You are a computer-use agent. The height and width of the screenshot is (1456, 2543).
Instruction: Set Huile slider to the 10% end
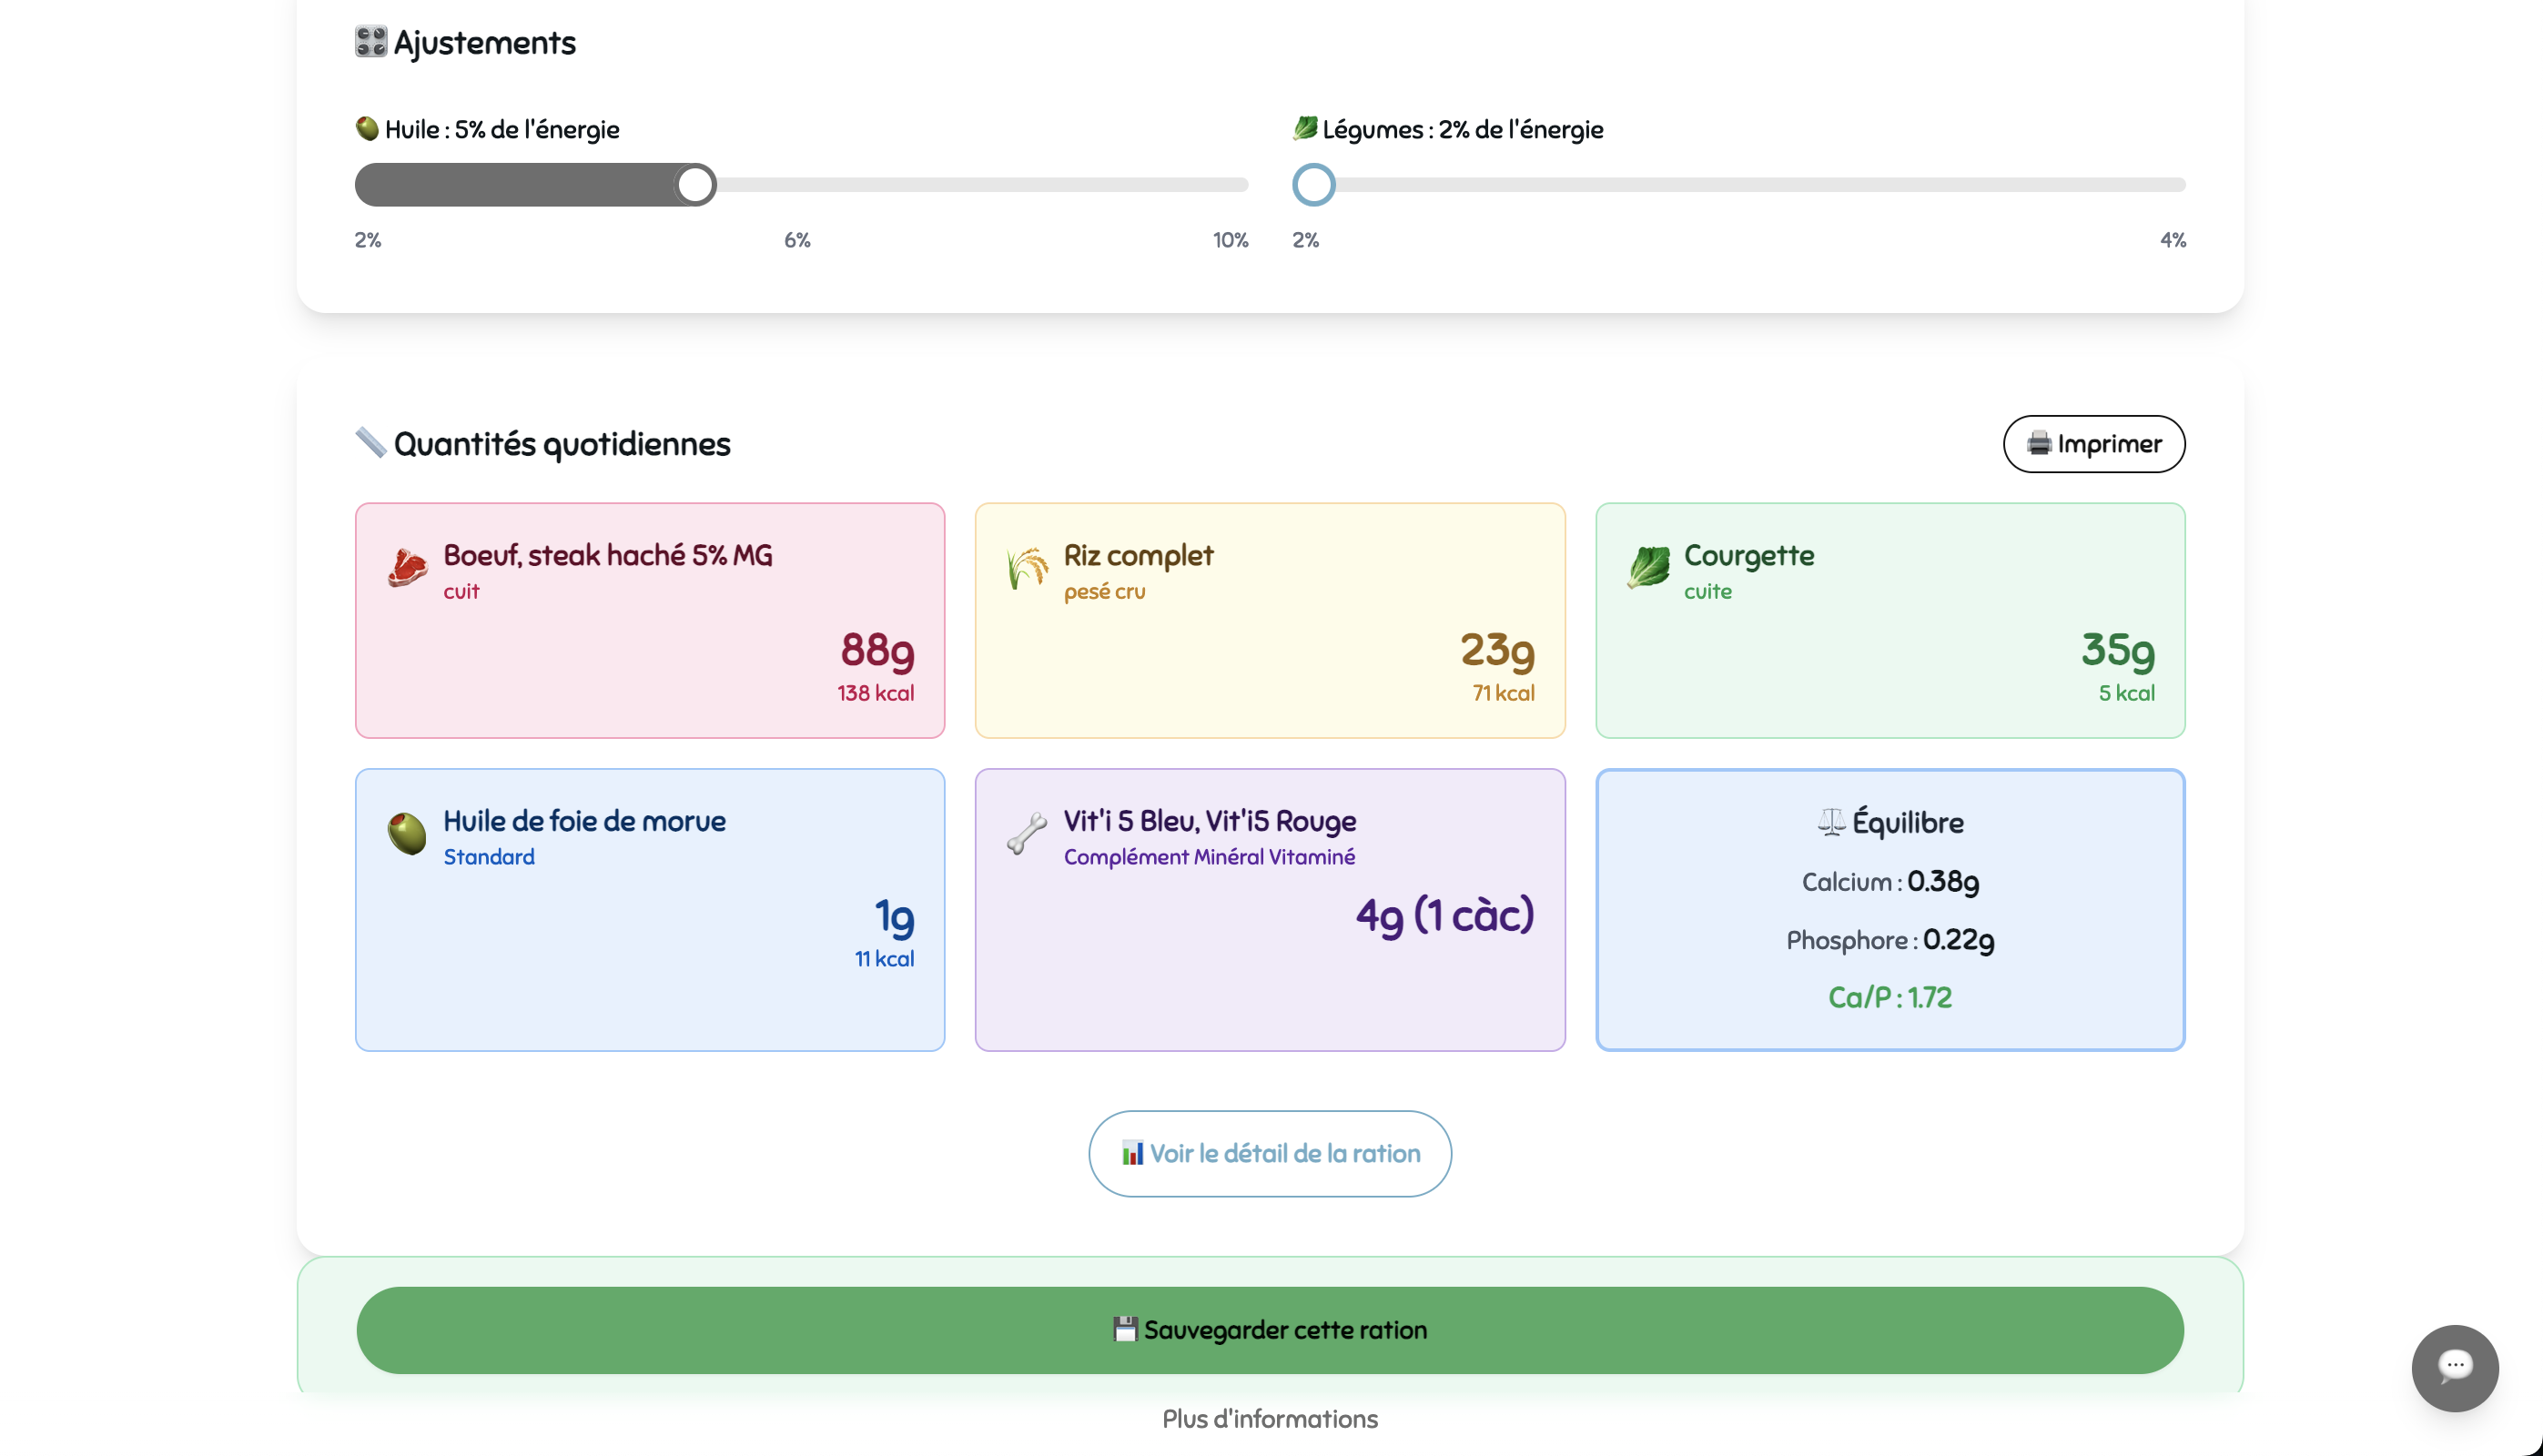coord(1244,185)
